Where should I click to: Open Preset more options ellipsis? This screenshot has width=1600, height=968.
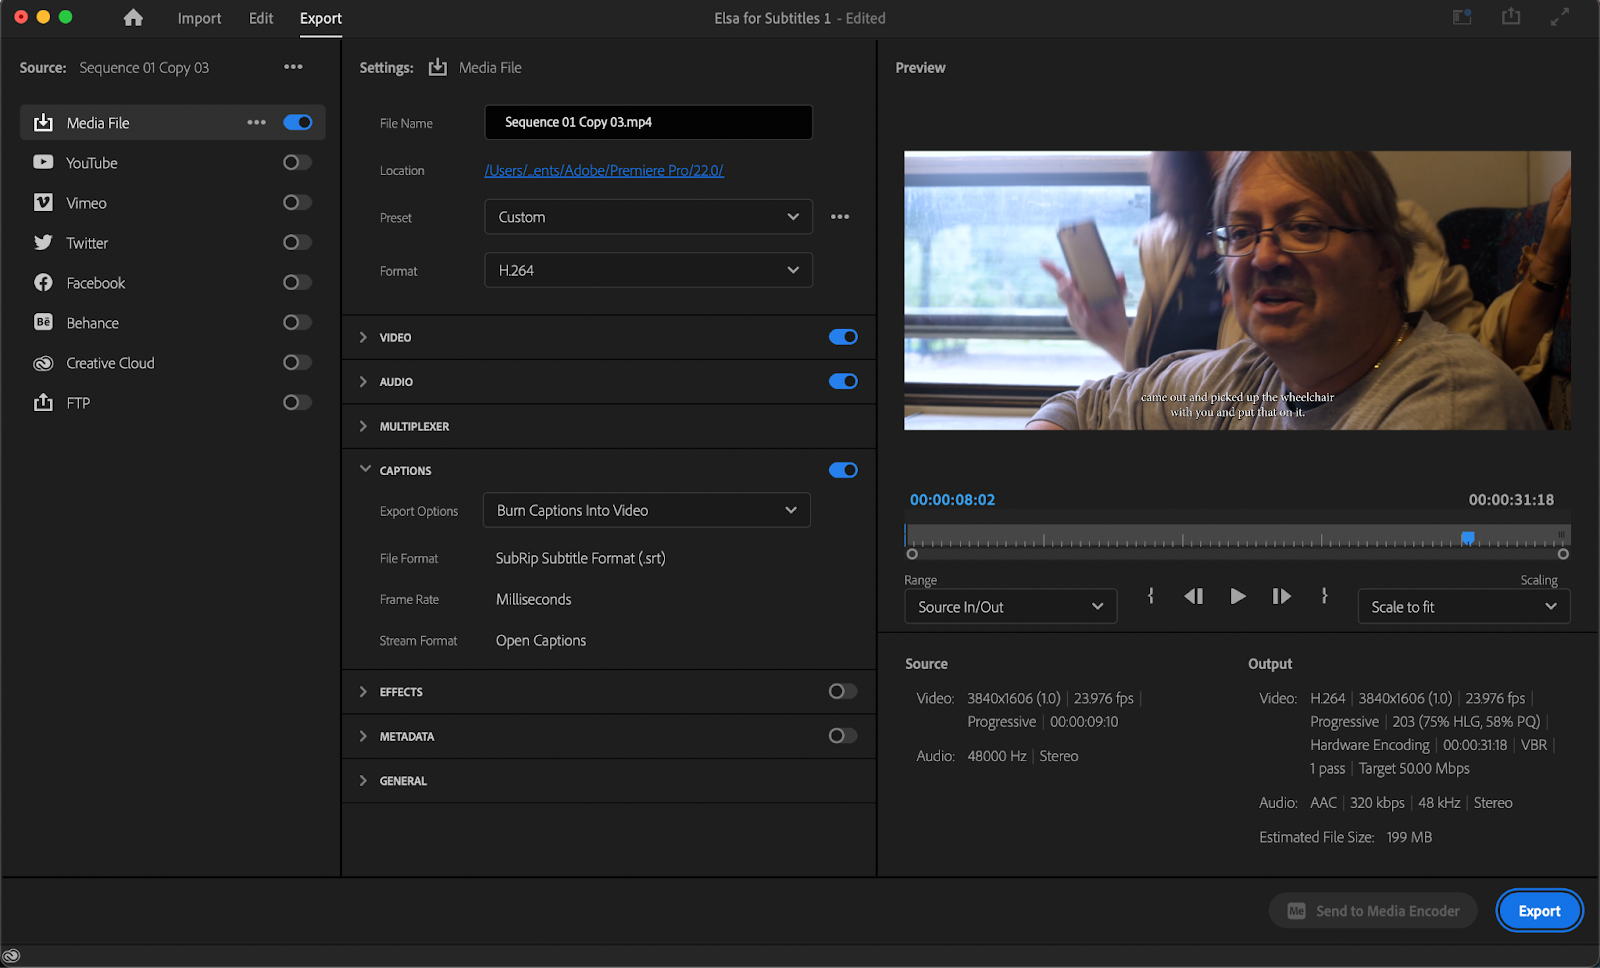click(x=840, y=217)
